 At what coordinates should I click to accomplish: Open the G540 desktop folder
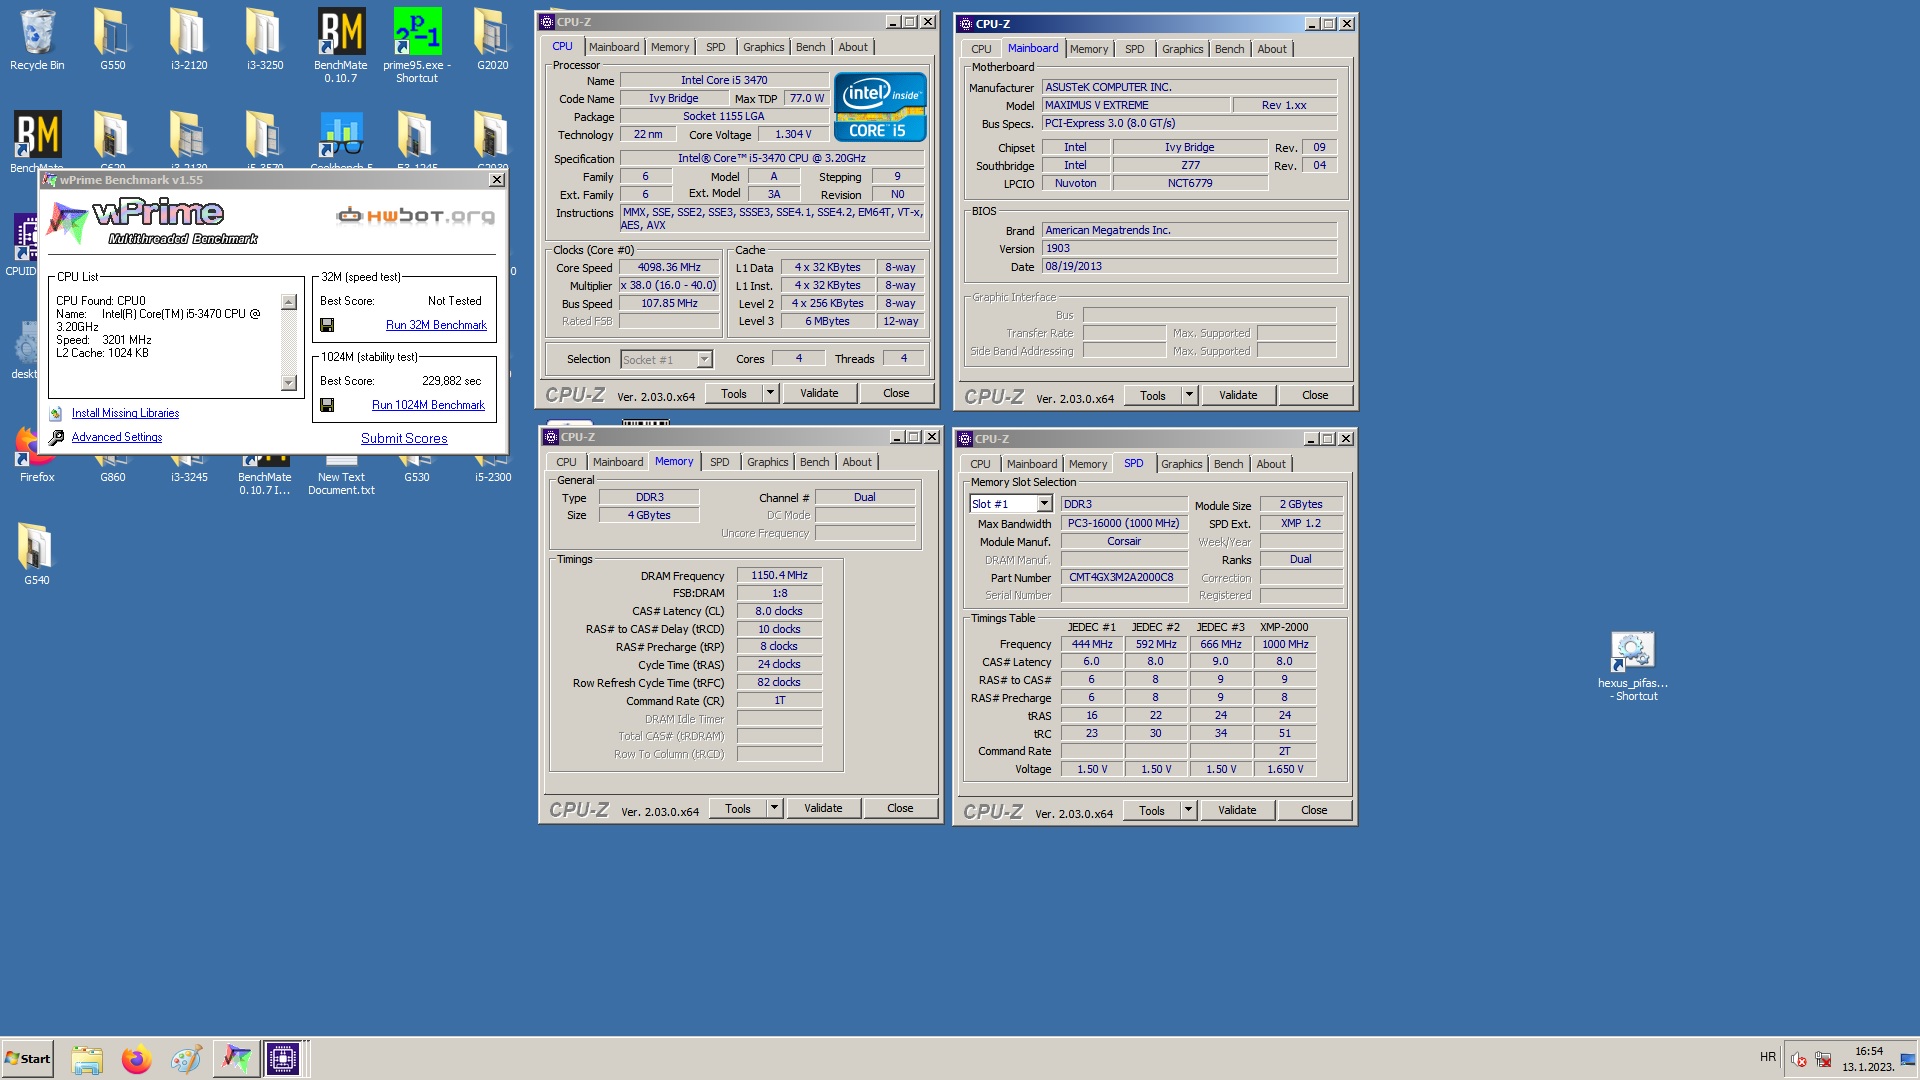pos(36,553)
